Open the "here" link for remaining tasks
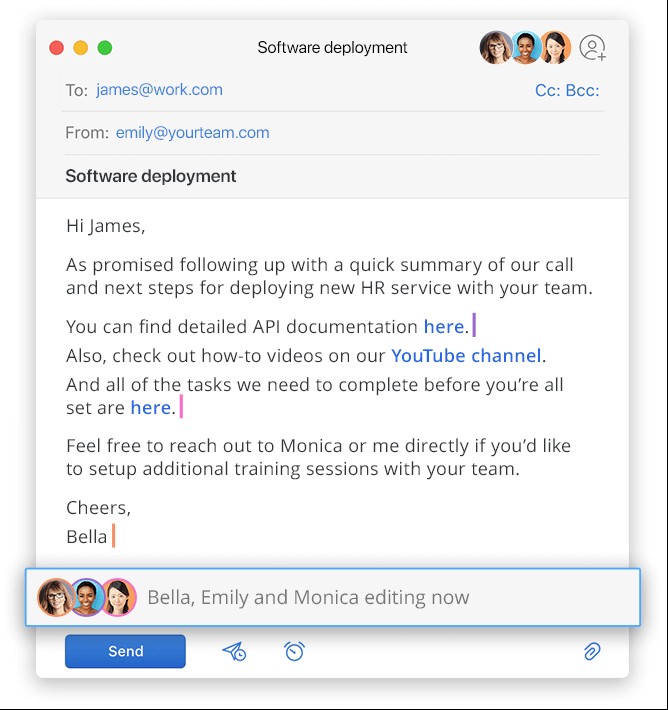The height and width of the screenshot is (710, 668). 151,408
